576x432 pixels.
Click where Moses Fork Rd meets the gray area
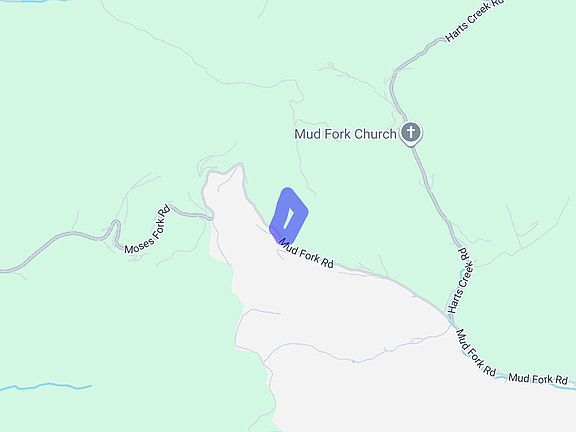coord(211,217)
